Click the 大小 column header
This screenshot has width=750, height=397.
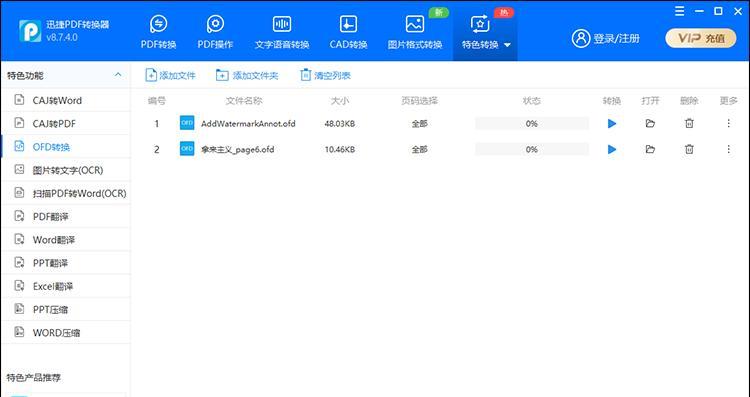tap(340, 101)
